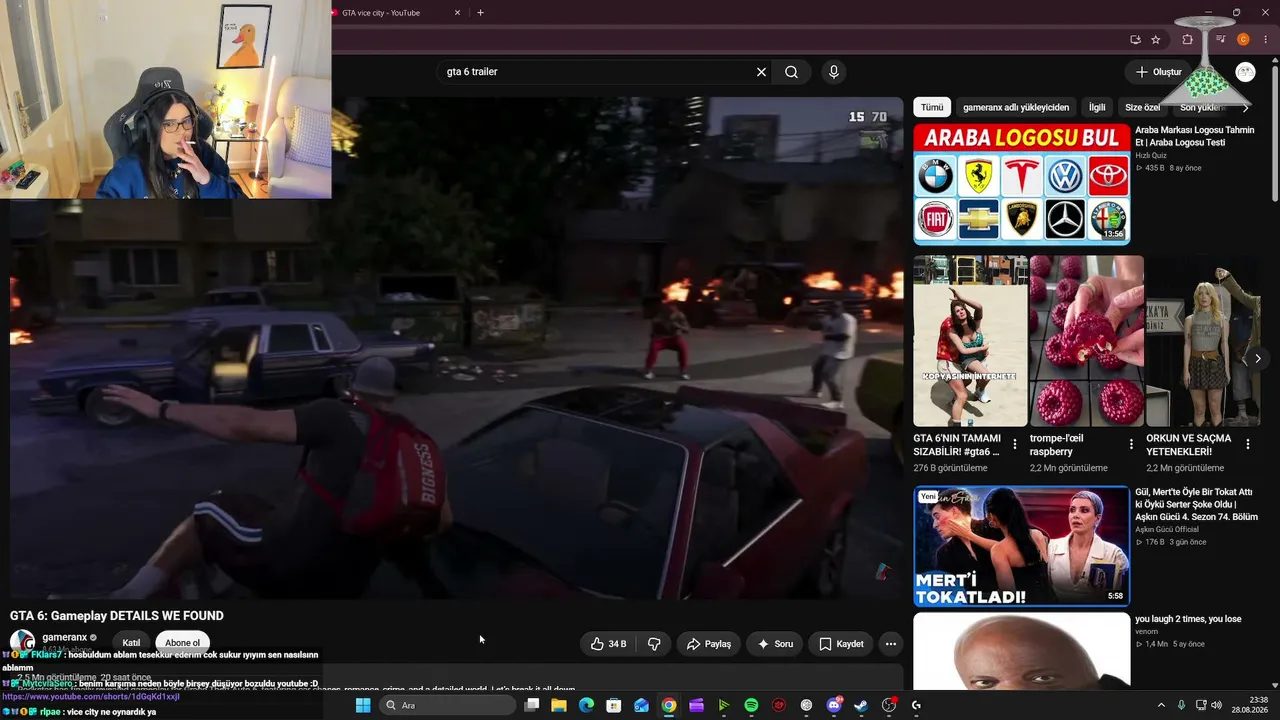Open Chrome profile avatar
The height and width of the screenshot is (720, 1280).
[1244, 40]
